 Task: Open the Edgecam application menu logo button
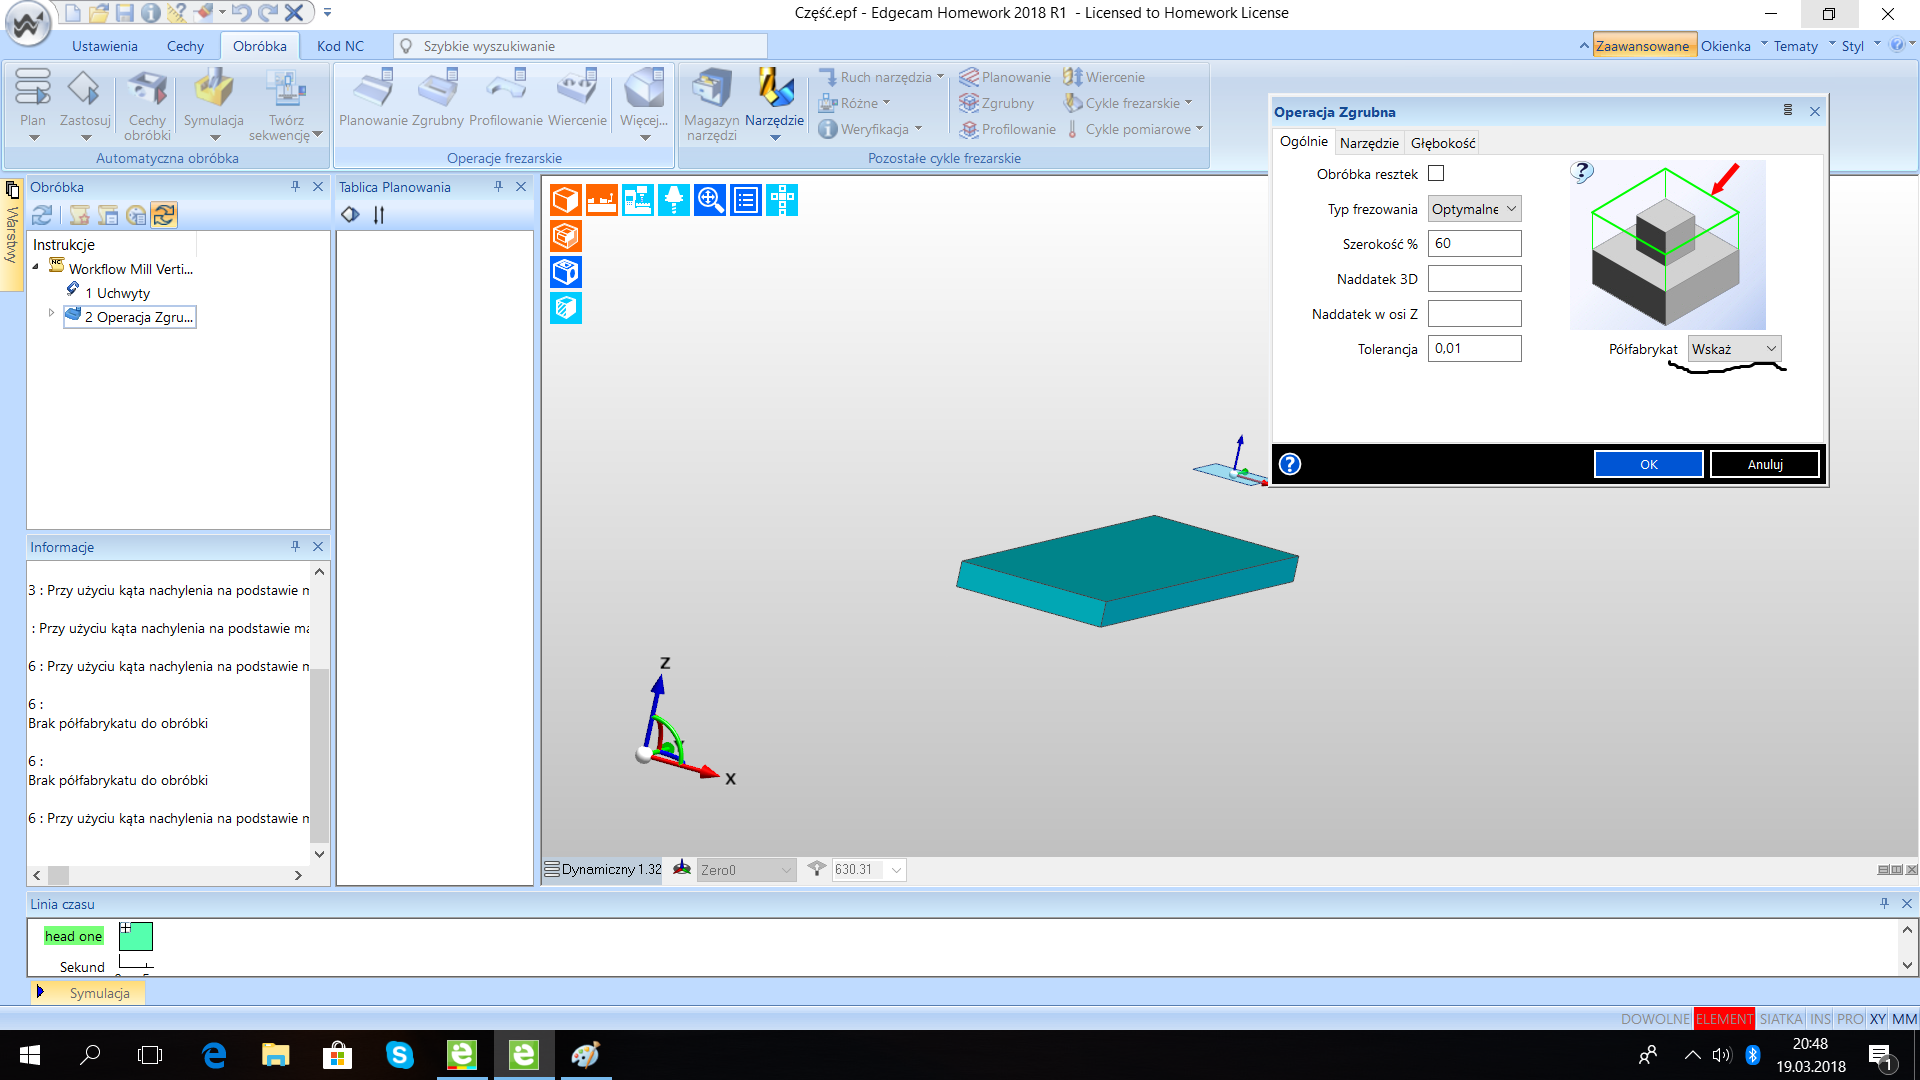pos(27,23)
